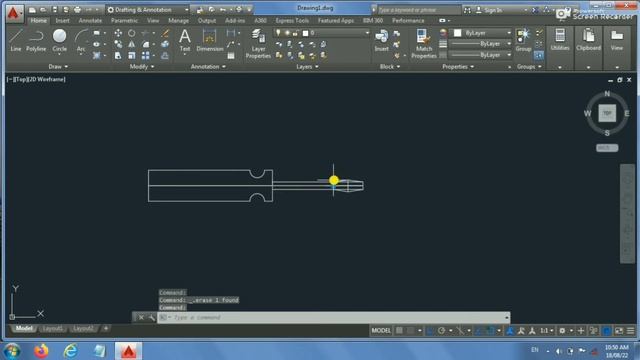640x360 pixels.
Task: Choose the Rotate tool in Modify panel
Action: pos(131,33)
